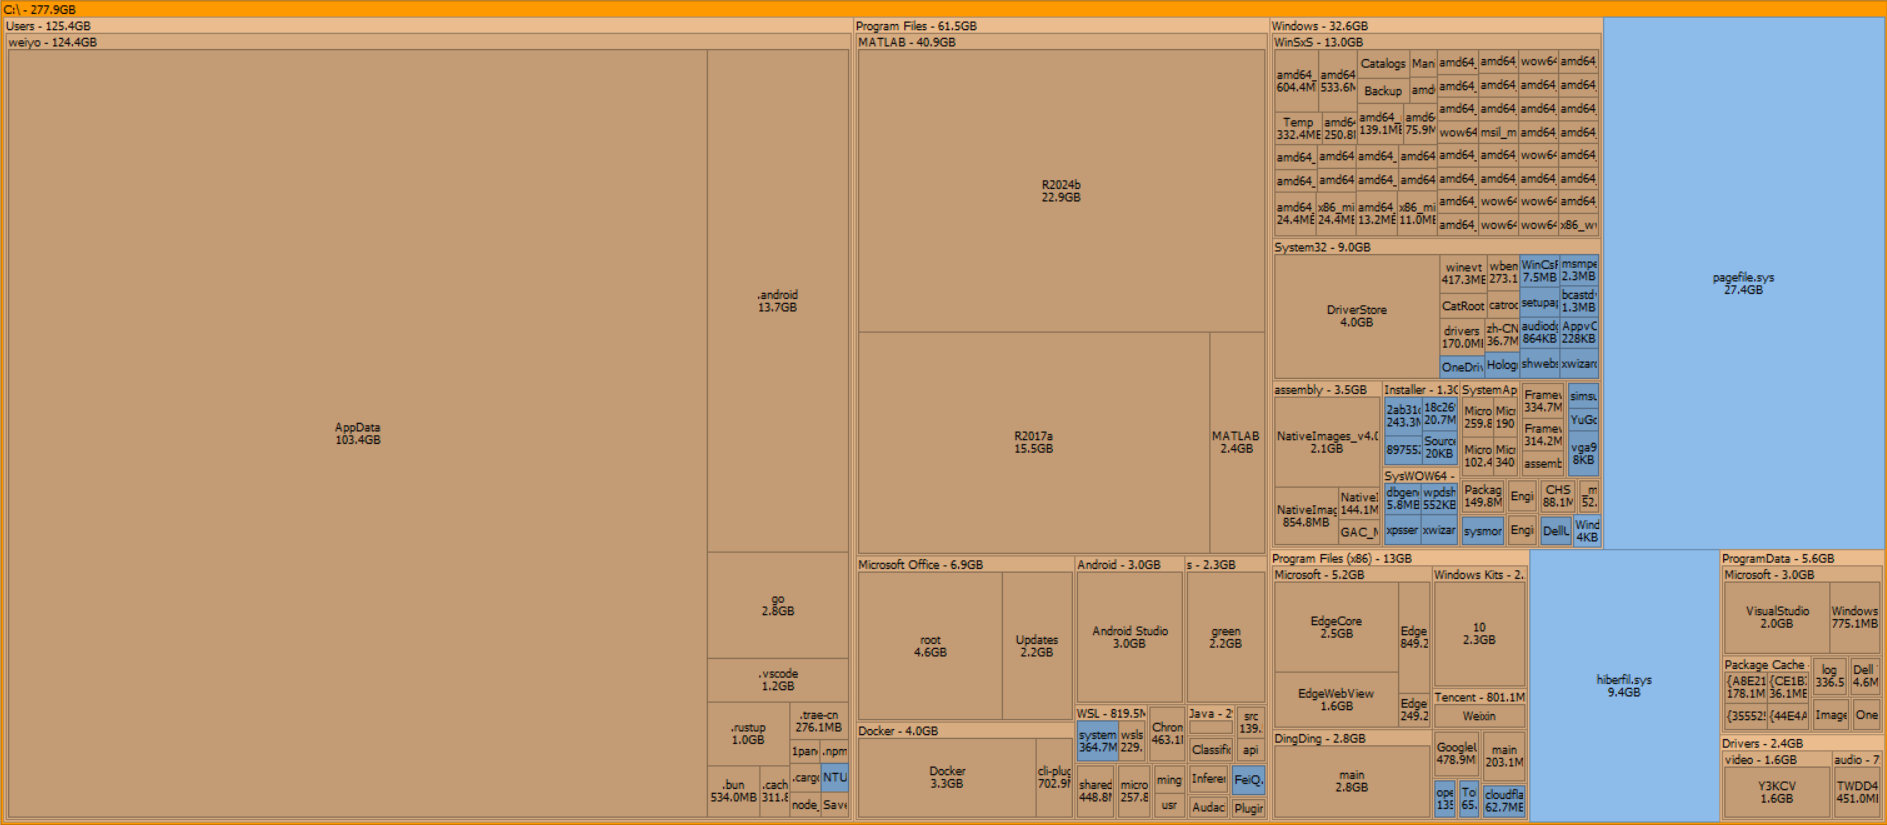Viewport: 1887px width, 825px height.
Task: Click the .rustup 1.0GB block
Action: (x=748, y=734)
